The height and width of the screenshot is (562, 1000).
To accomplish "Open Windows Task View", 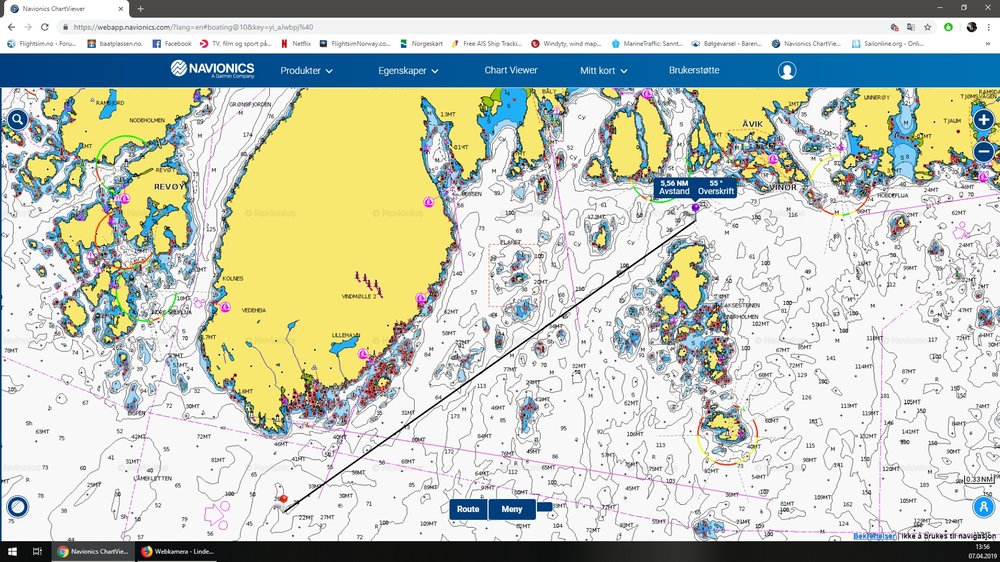I will coord(37,551).
